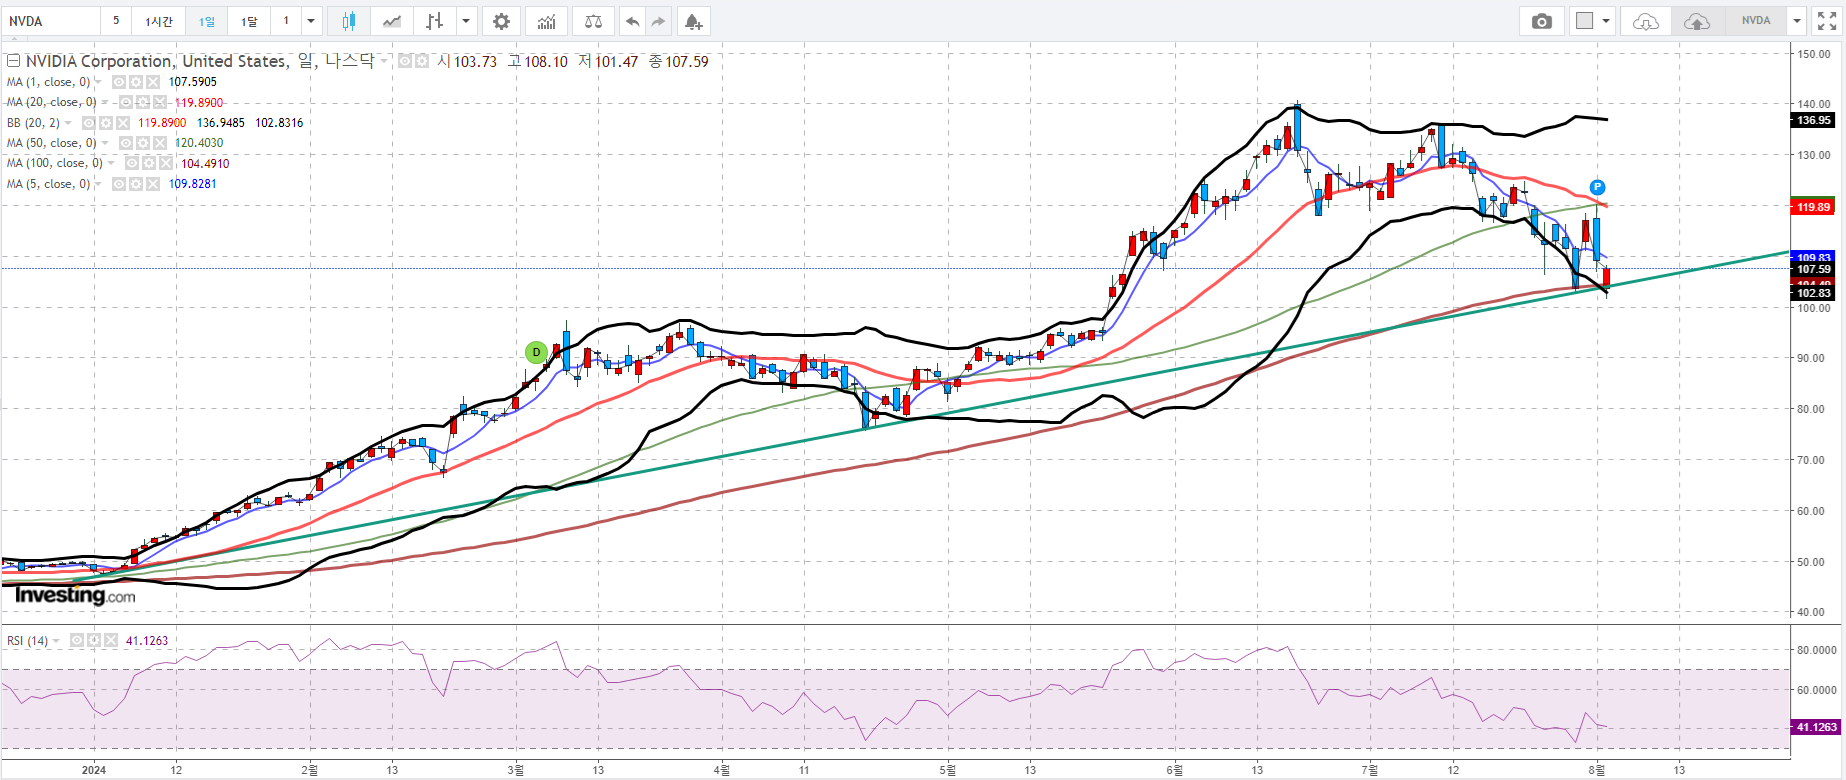Expand the layout square dropdown arrow
1846x780 pixels.
point(1606,21)
